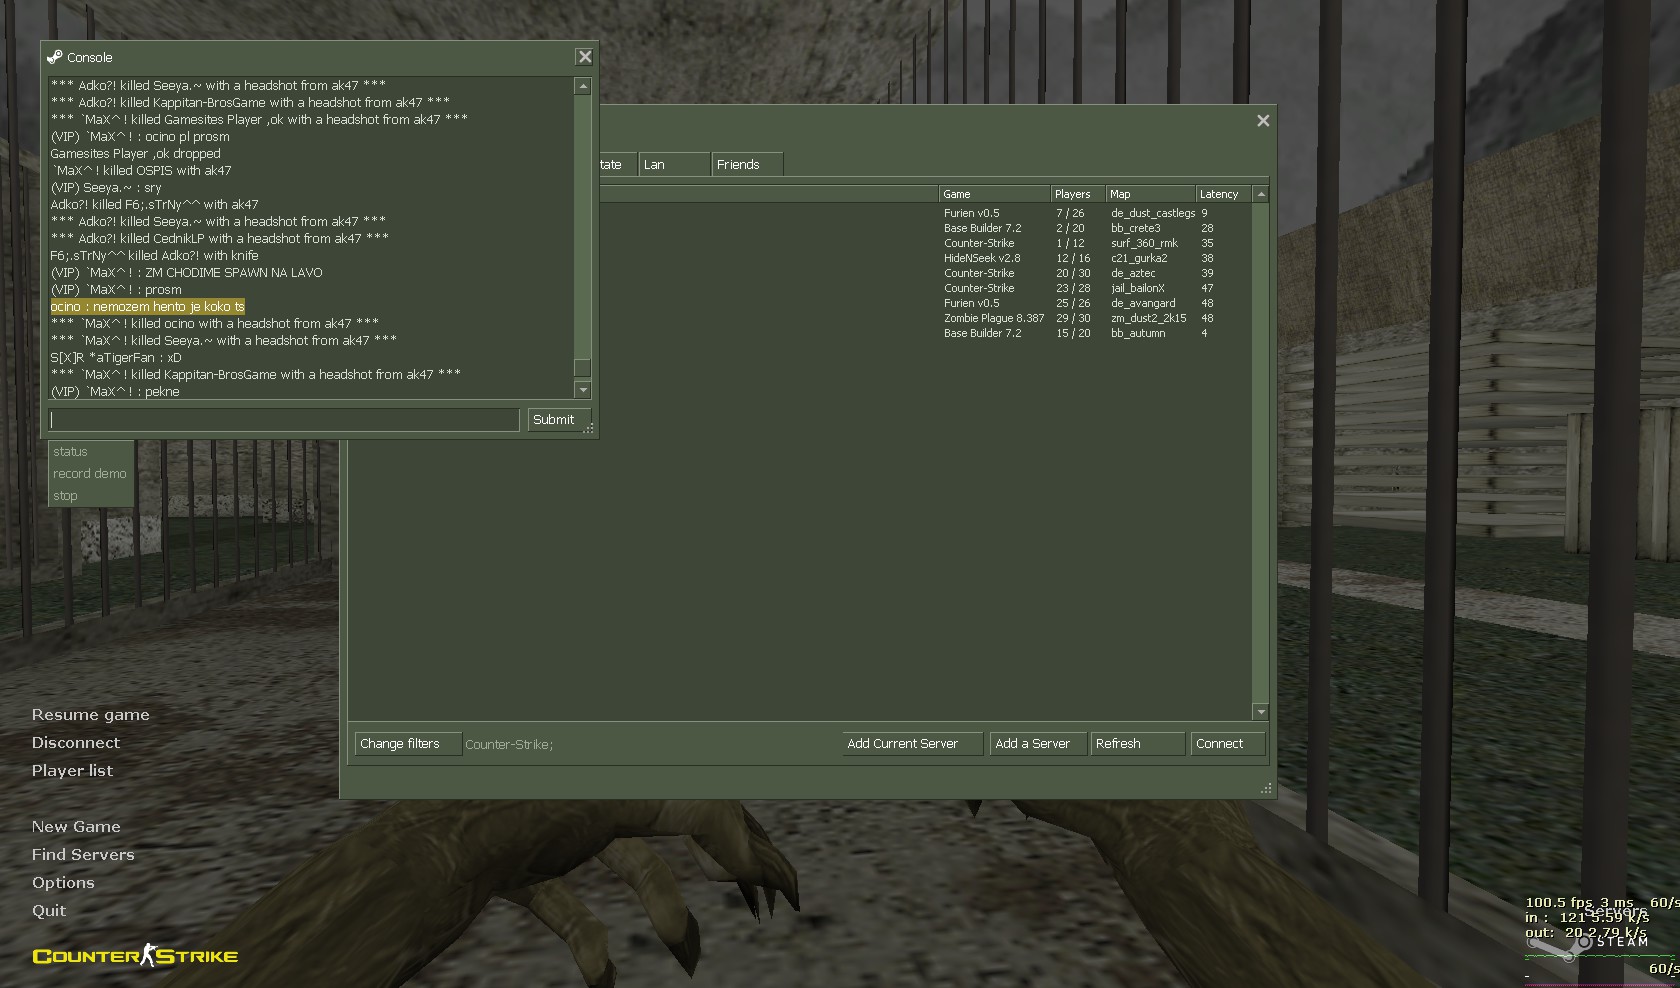Image resolution: width=1680 pixels, height=988 pixels.
Task: Disconnect from the current server
Action: pyautogui.click(x=75, y=743)
